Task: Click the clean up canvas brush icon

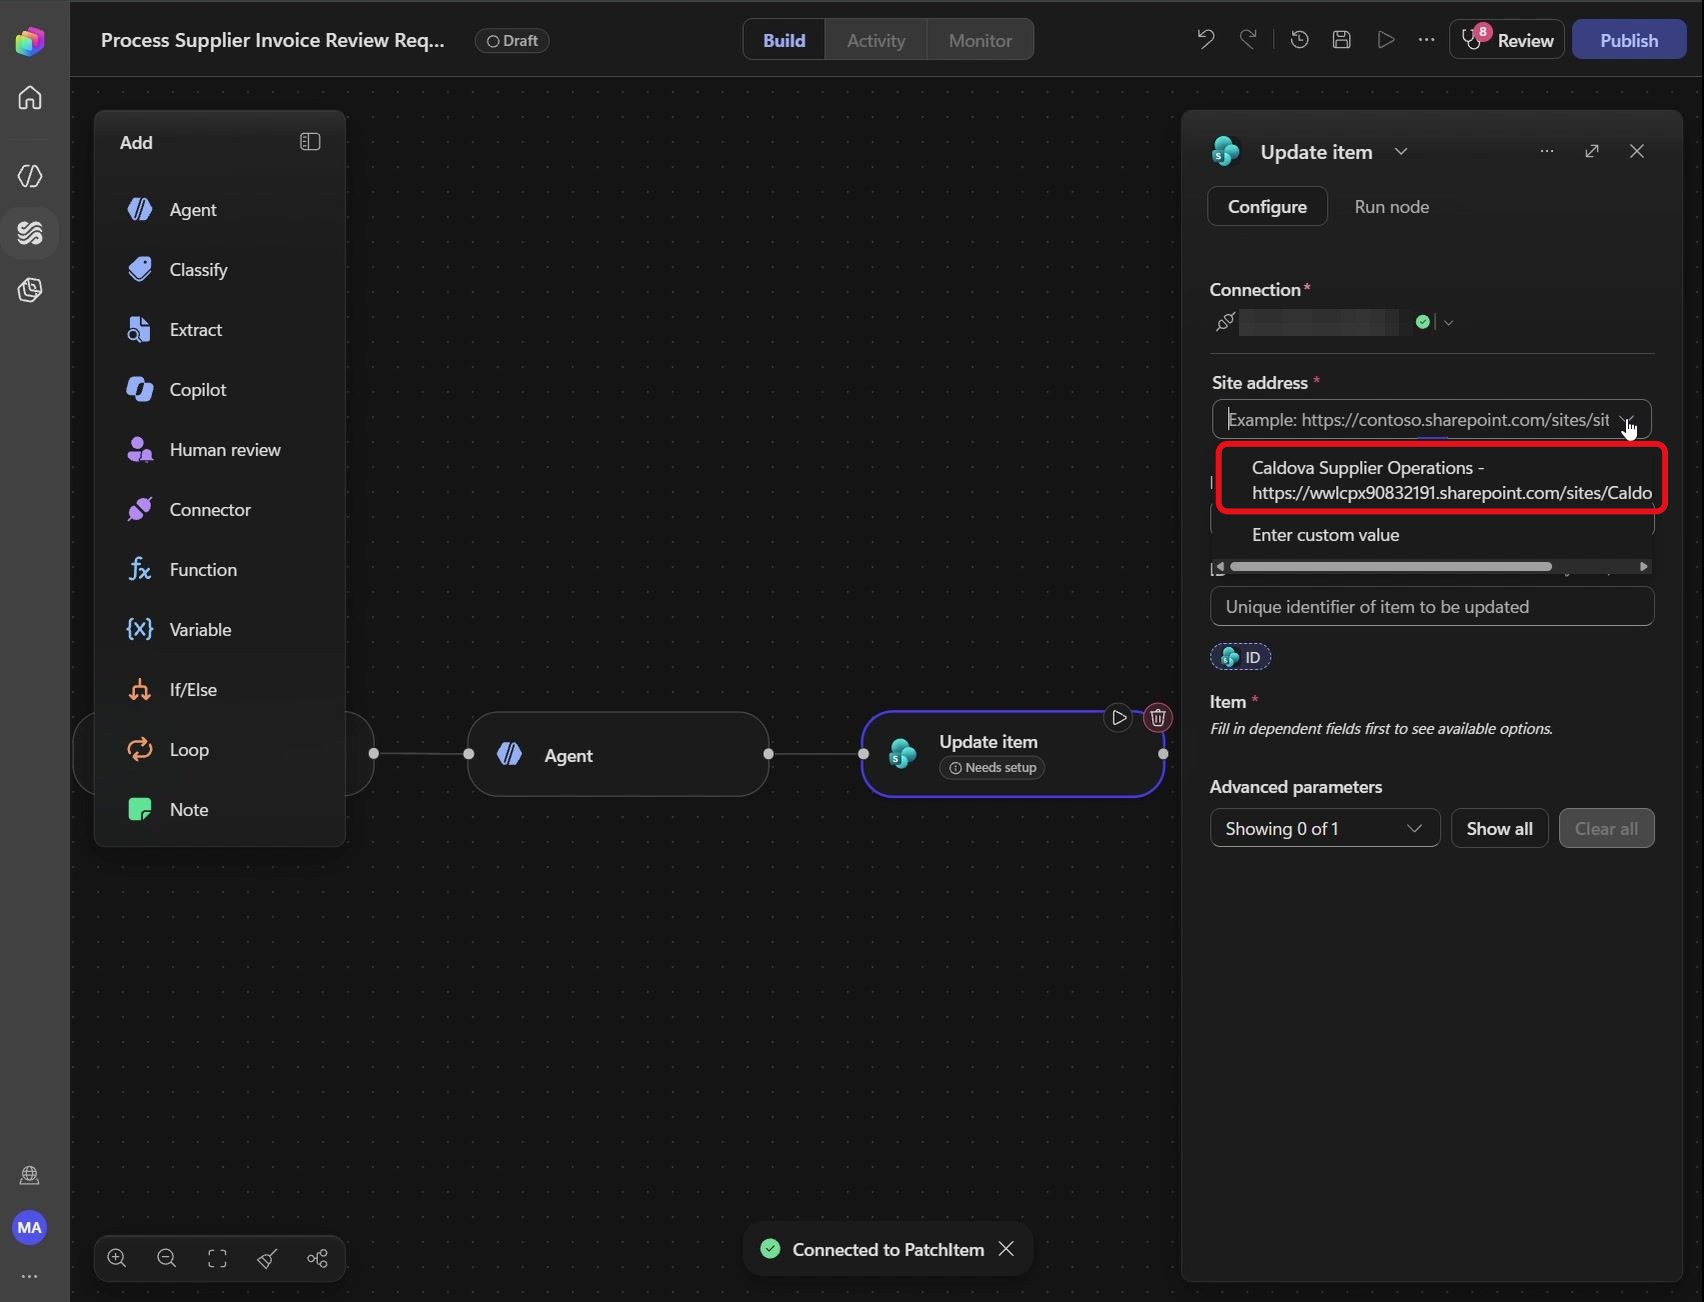Action: [267, 1258]
